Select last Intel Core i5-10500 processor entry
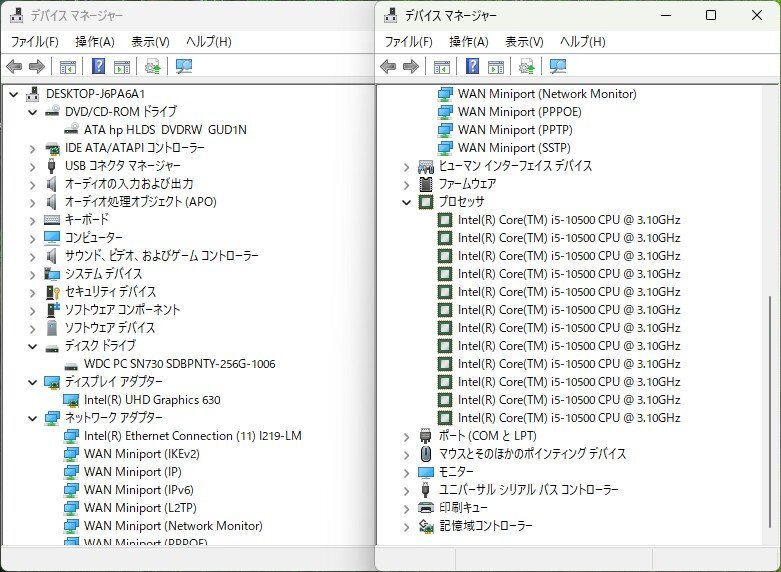781x572 pixels. [x=569, y=418]
